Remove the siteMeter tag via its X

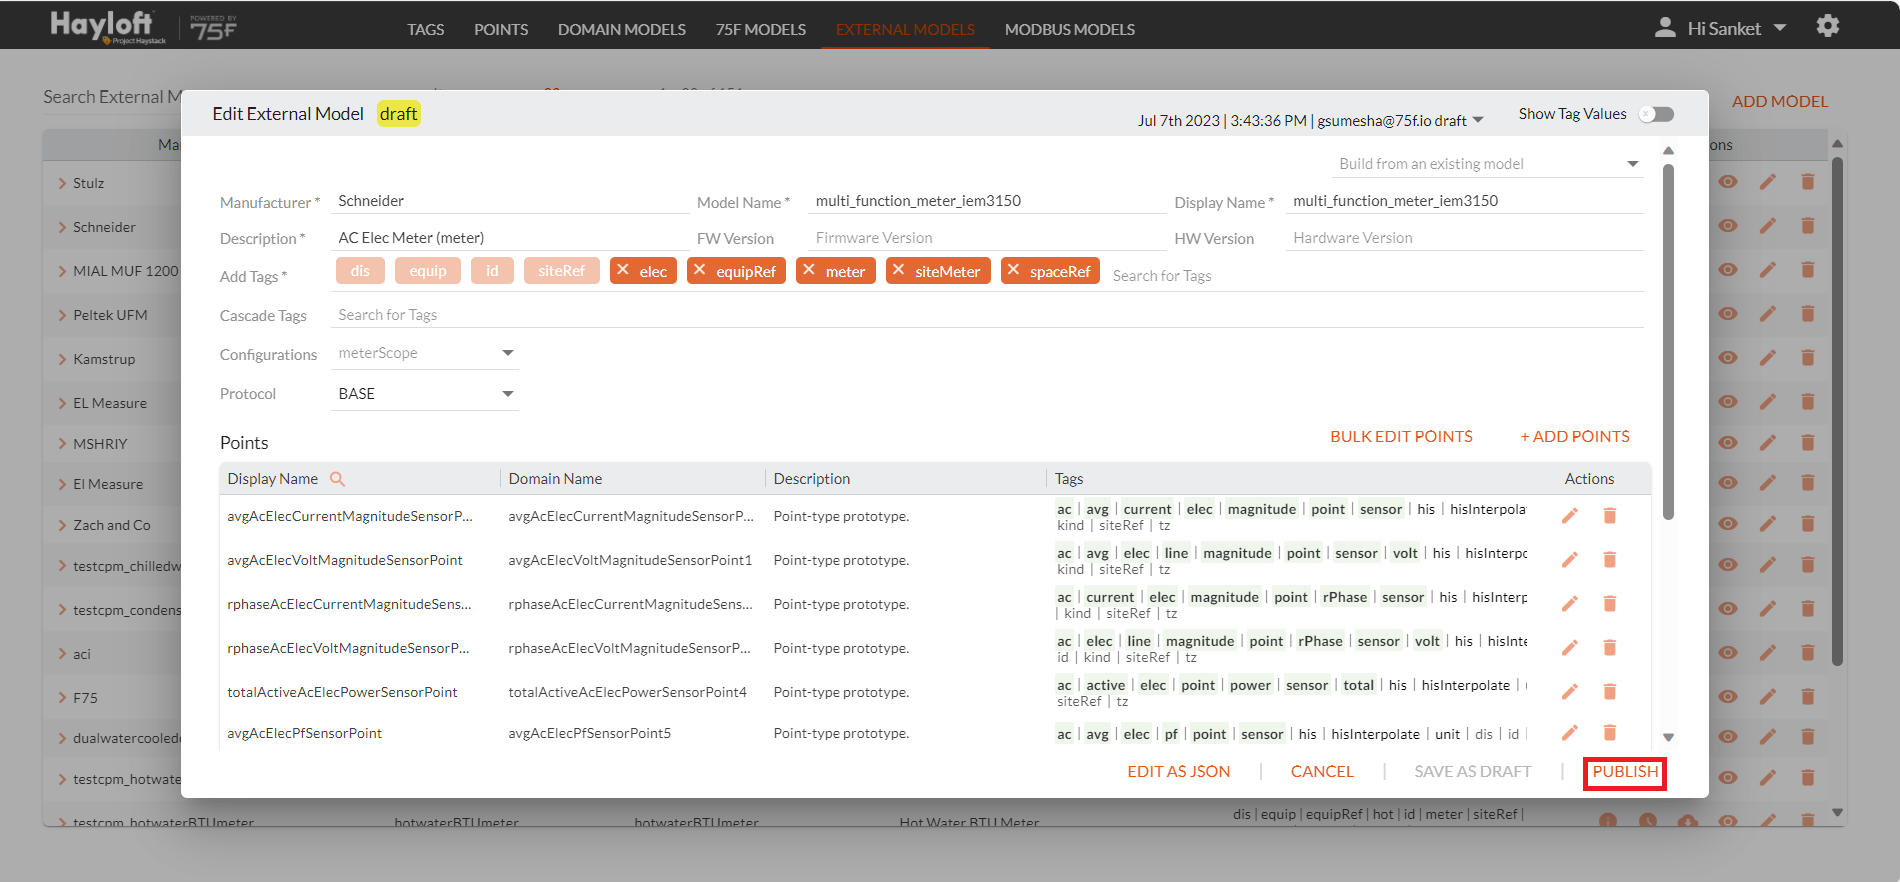click(x=899, y=270)
